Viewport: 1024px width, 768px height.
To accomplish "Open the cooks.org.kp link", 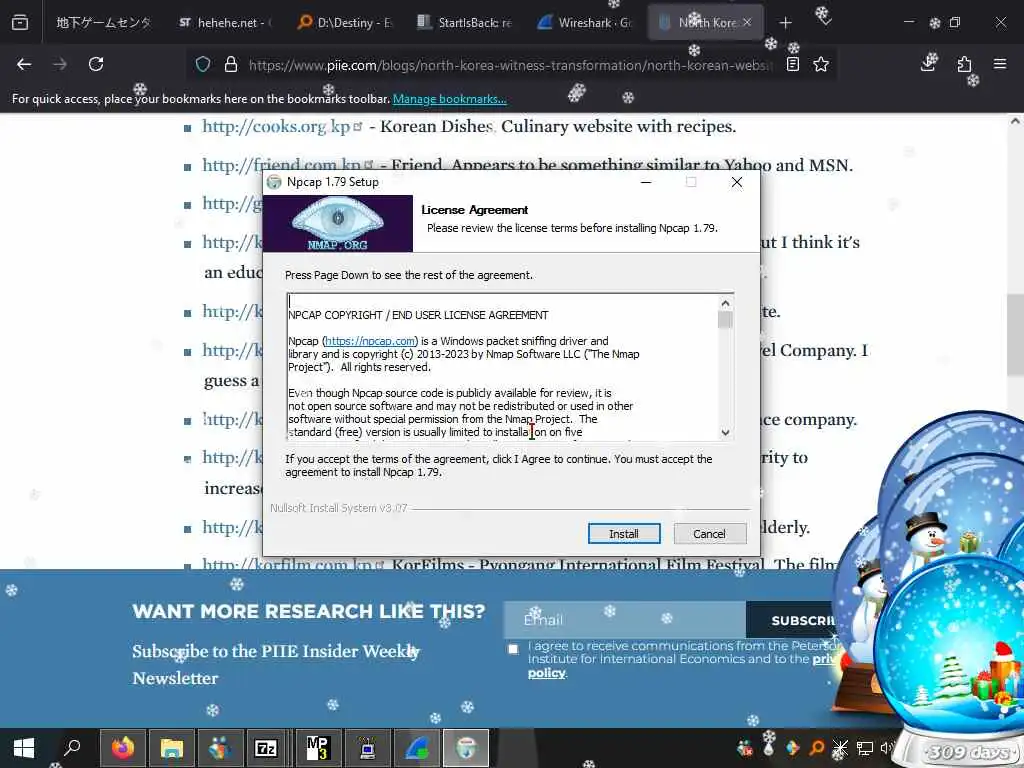I will tap(276, 126).
